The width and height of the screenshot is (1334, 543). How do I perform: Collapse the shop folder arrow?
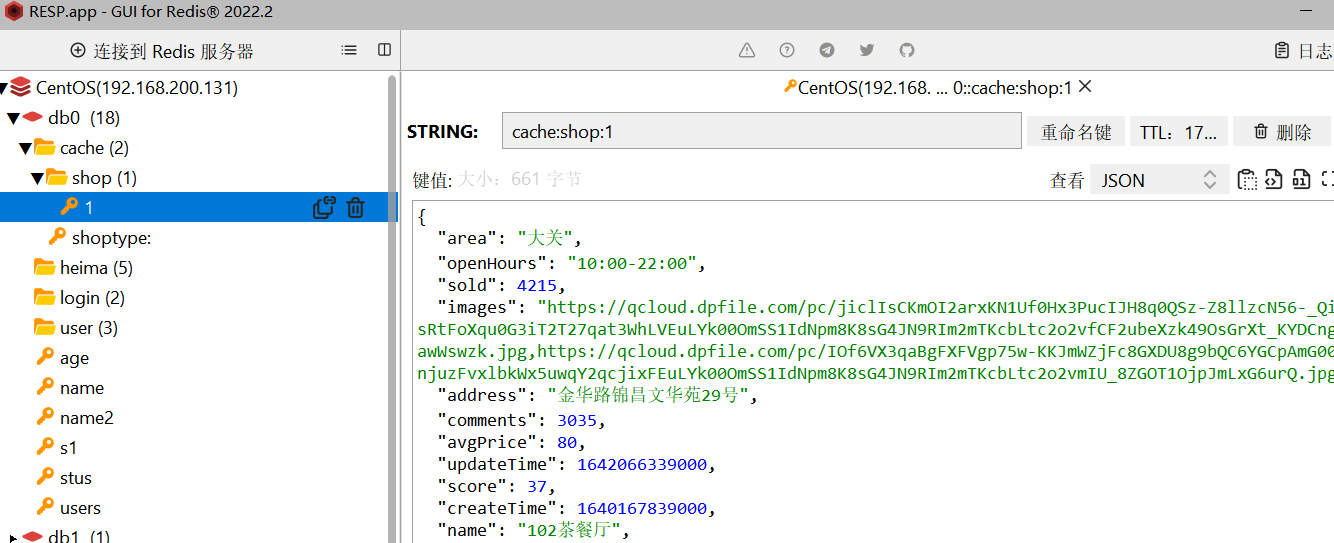37,178
